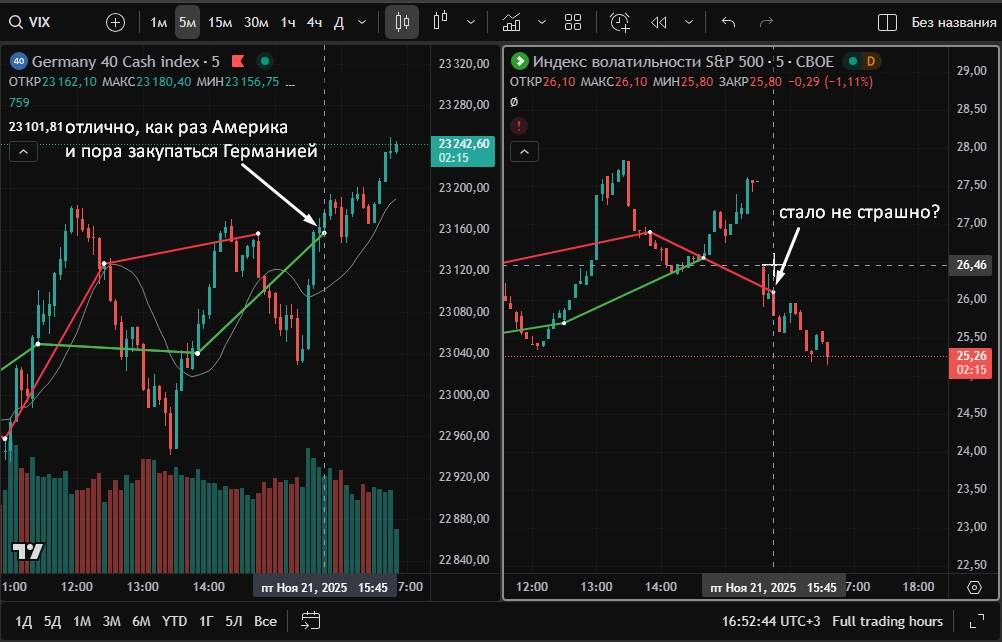Click the UTC+3 timezone clock

[768, 621]
